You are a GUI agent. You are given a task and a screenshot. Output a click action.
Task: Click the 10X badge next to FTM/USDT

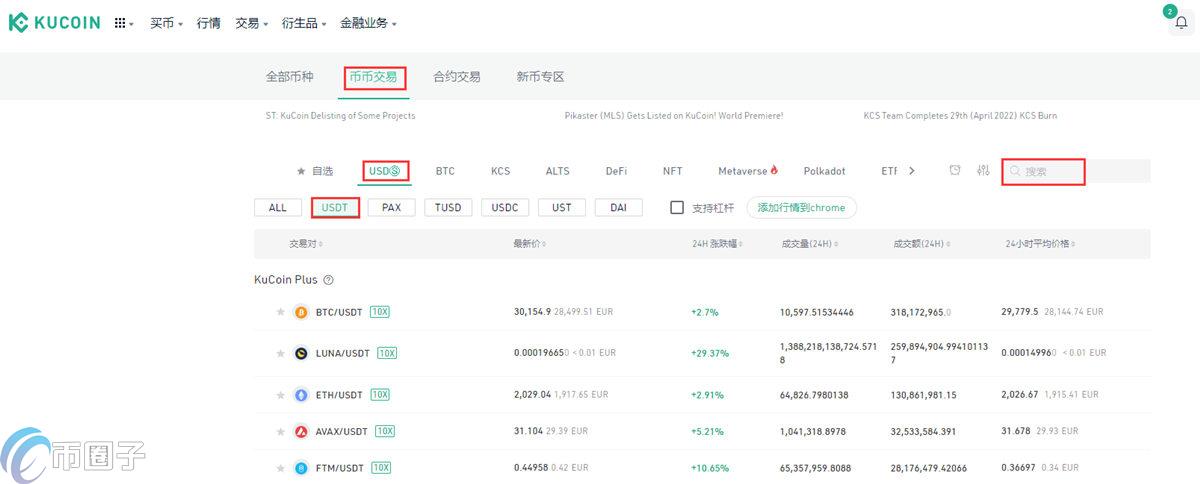pos(381,468)
